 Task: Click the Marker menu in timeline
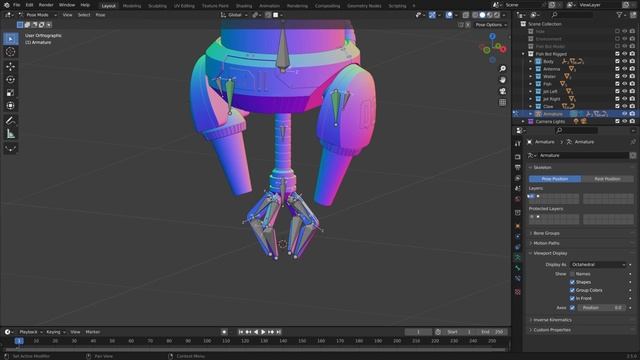click(93, 332)
